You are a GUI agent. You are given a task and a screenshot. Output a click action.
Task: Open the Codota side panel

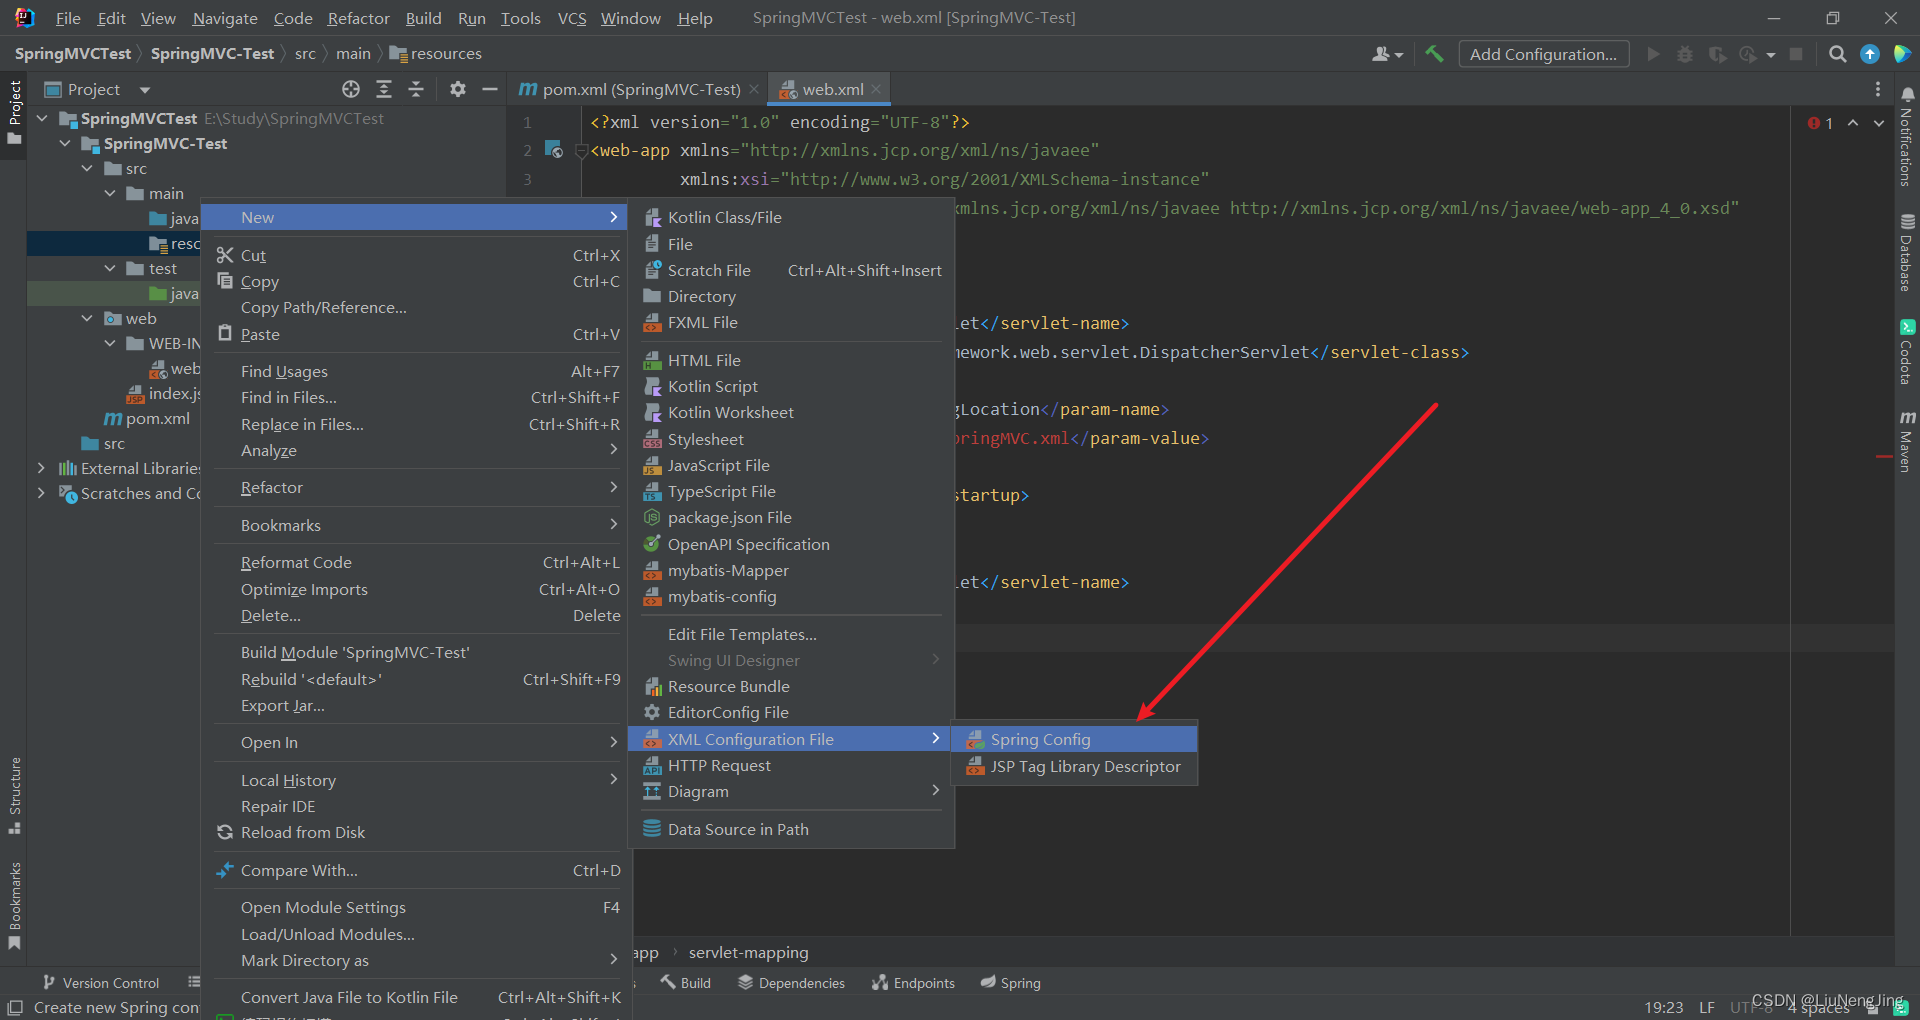coord(1906,352)
